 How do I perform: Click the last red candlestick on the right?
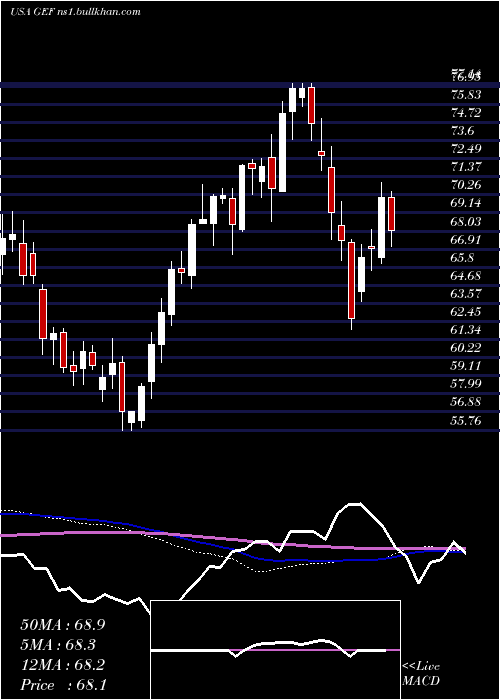pos(392,214)
